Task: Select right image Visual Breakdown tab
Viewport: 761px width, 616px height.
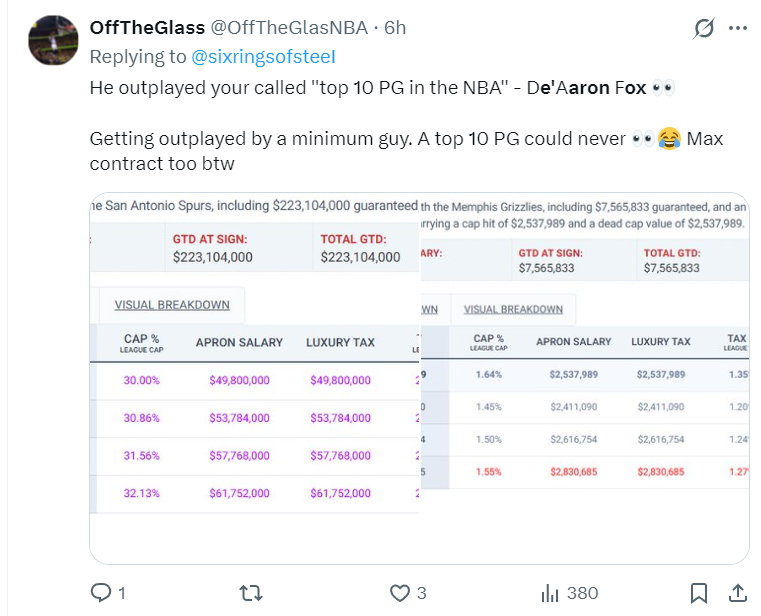Action: coord(513,309)
